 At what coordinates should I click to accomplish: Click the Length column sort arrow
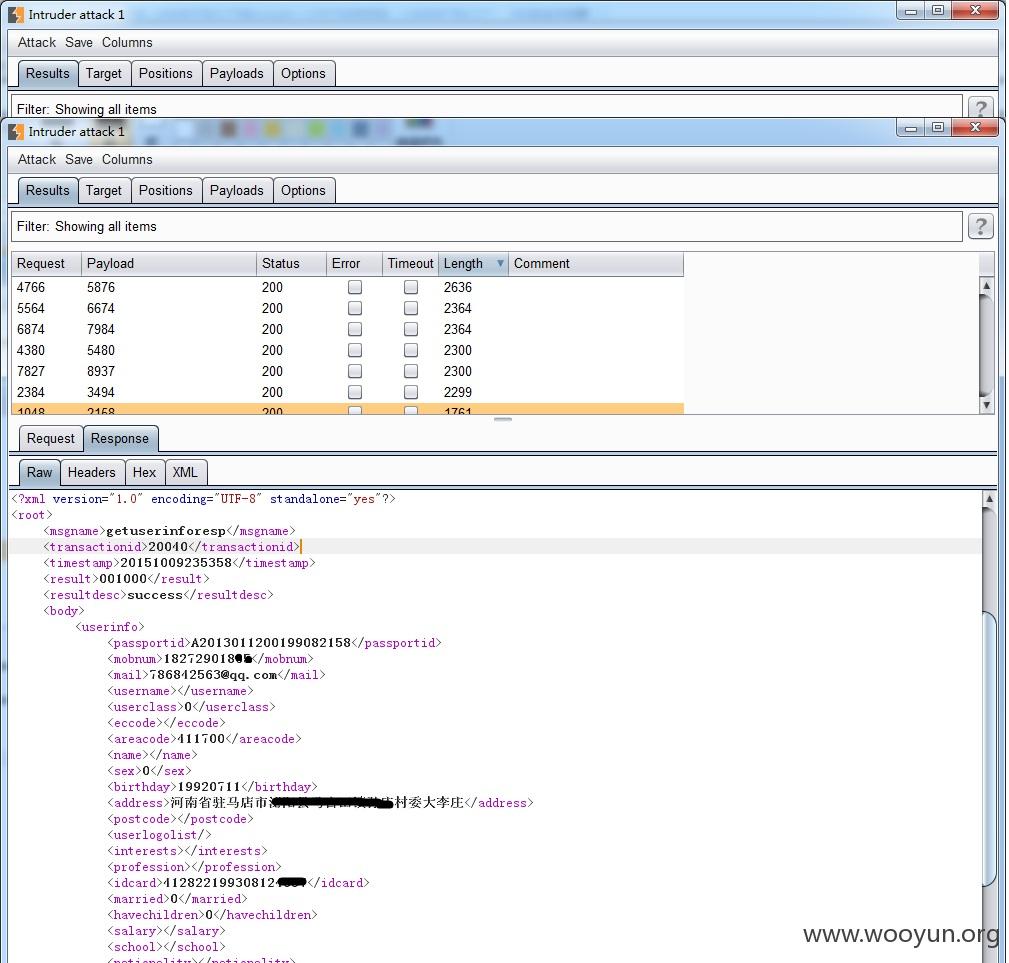coord(500,264)
